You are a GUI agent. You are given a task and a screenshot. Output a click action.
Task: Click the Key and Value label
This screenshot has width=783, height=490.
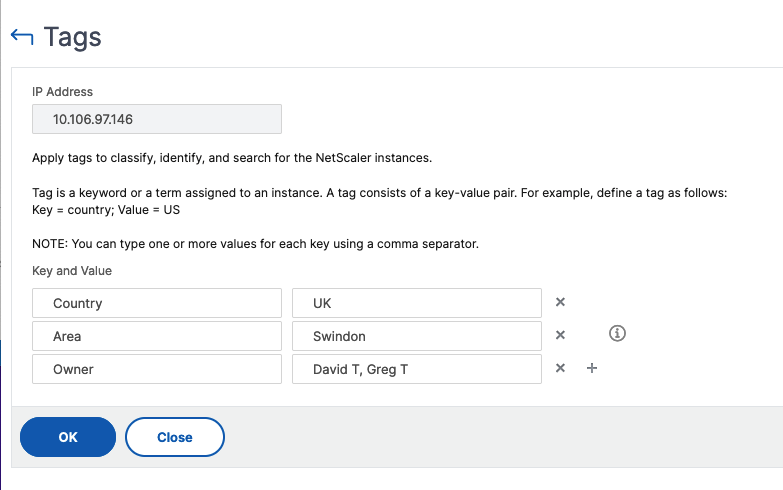(x=72, y=271)
